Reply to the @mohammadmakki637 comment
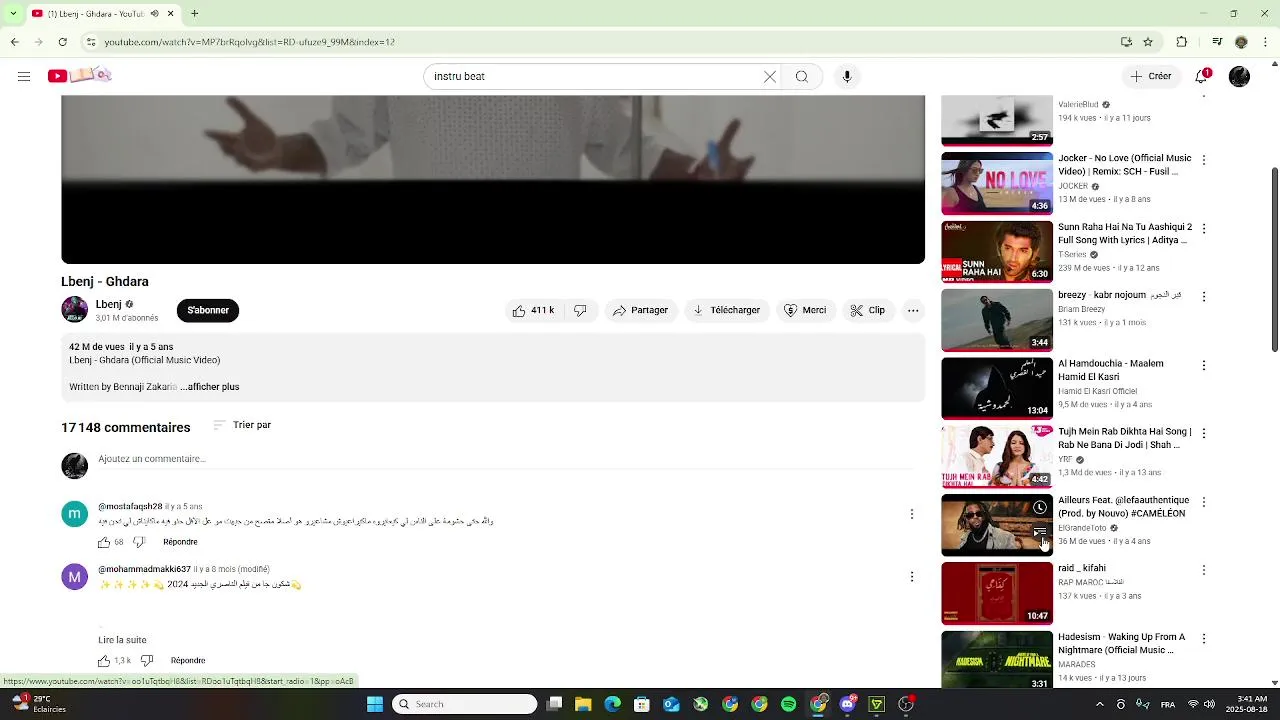Screen dimensions: 1280x720 point(188,661)
